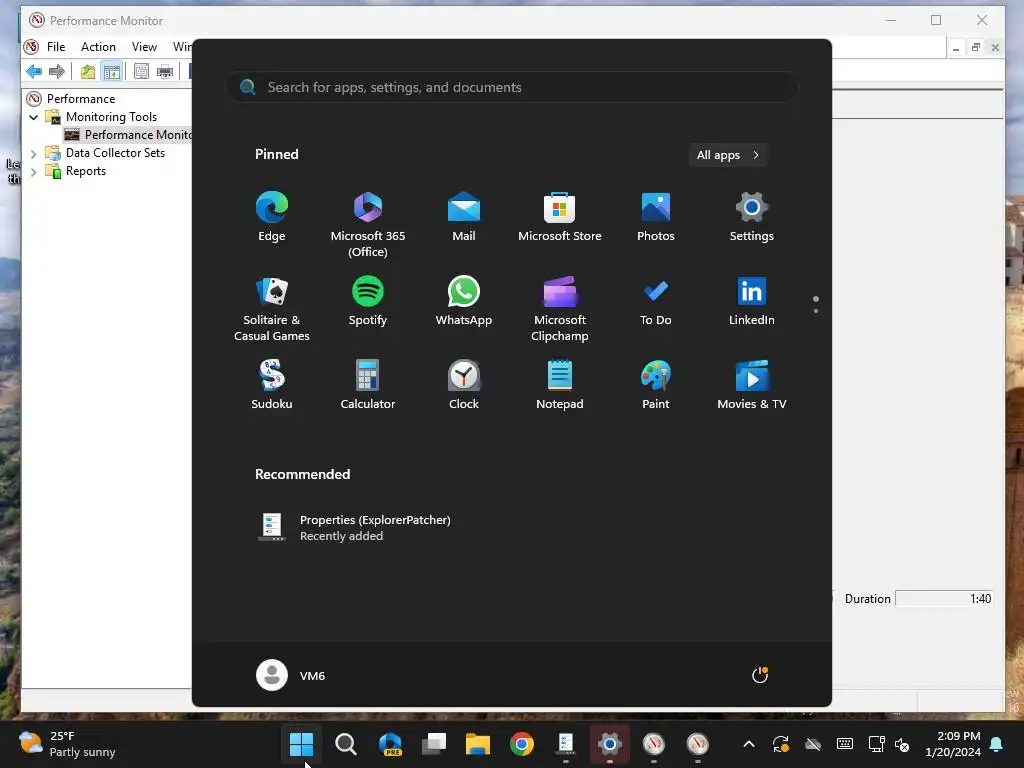The height and width of the screenshot is (768, 1024).
Task: Click Up one level toolbar icon
Action: point(88,71)
